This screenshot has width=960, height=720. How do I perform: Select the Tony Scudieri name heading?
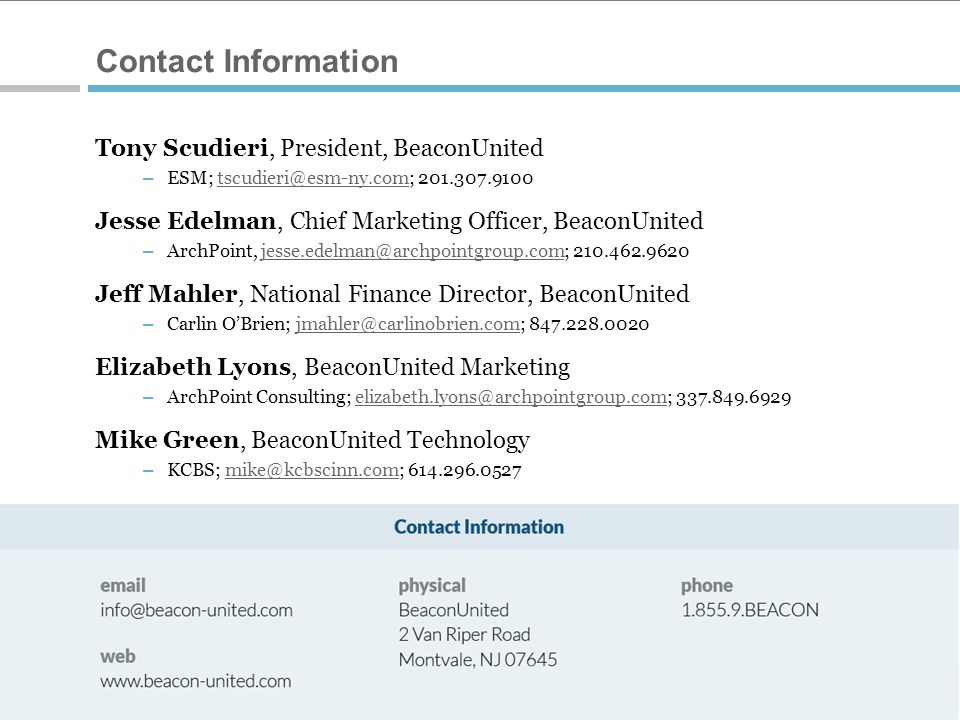tap(181, 148)
